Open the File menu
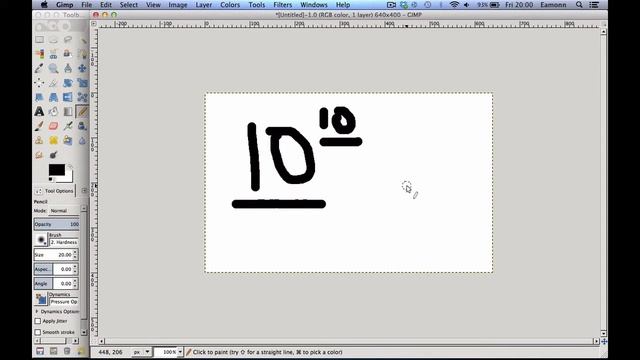Screen dimensions: 640x360 pos(87,5)
